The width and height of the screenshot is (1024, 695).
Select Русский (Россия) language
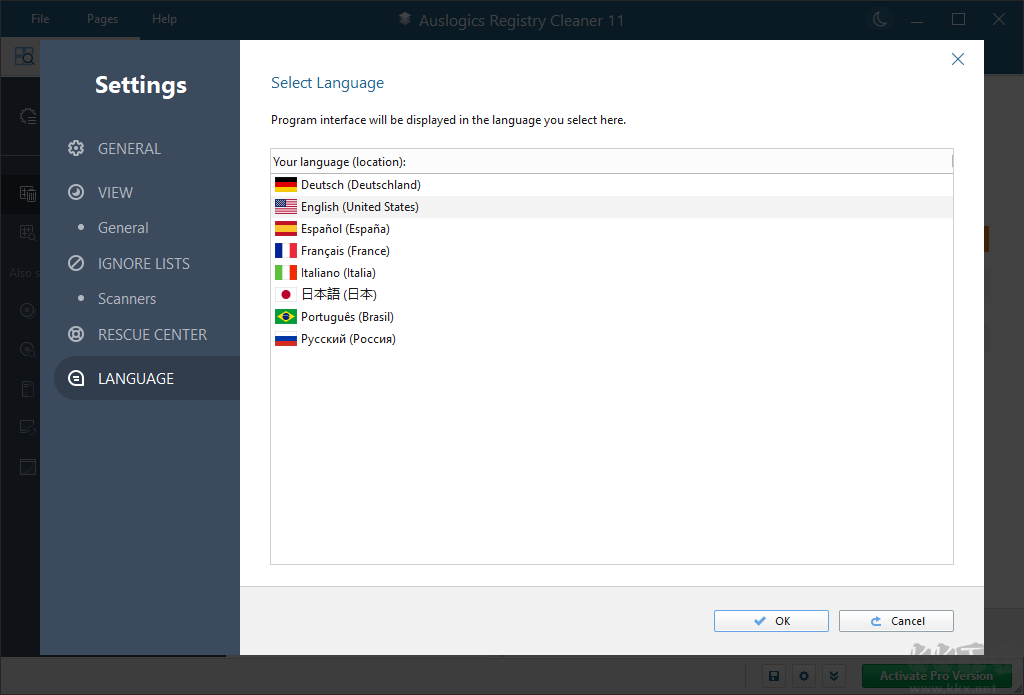tap(611, 338)
